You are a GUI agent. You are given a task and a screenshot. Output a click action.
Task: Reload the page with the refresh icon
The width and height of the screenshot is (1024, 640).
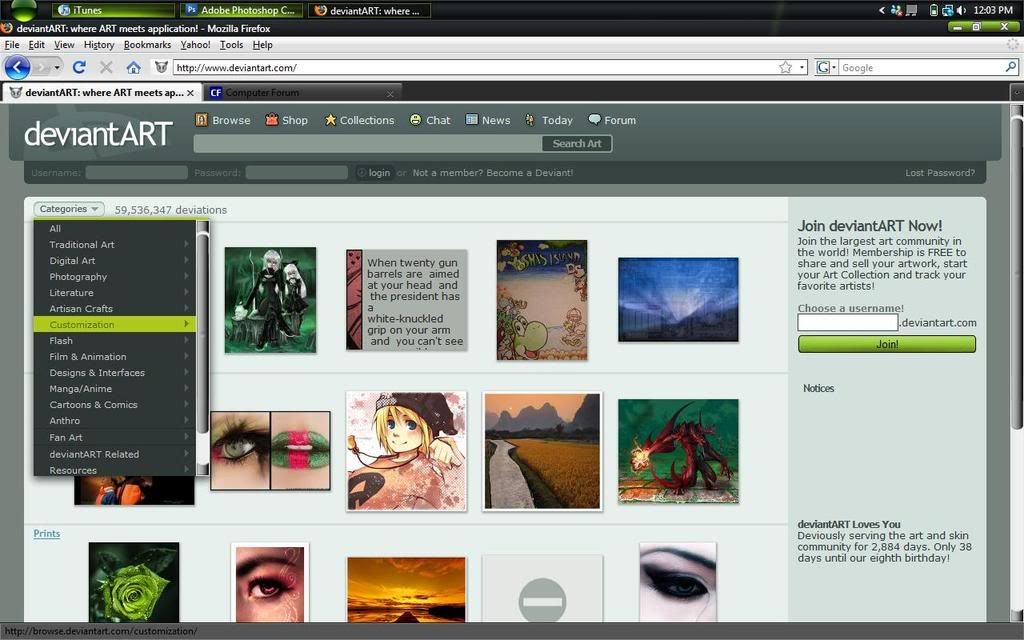tap(79, 67)
